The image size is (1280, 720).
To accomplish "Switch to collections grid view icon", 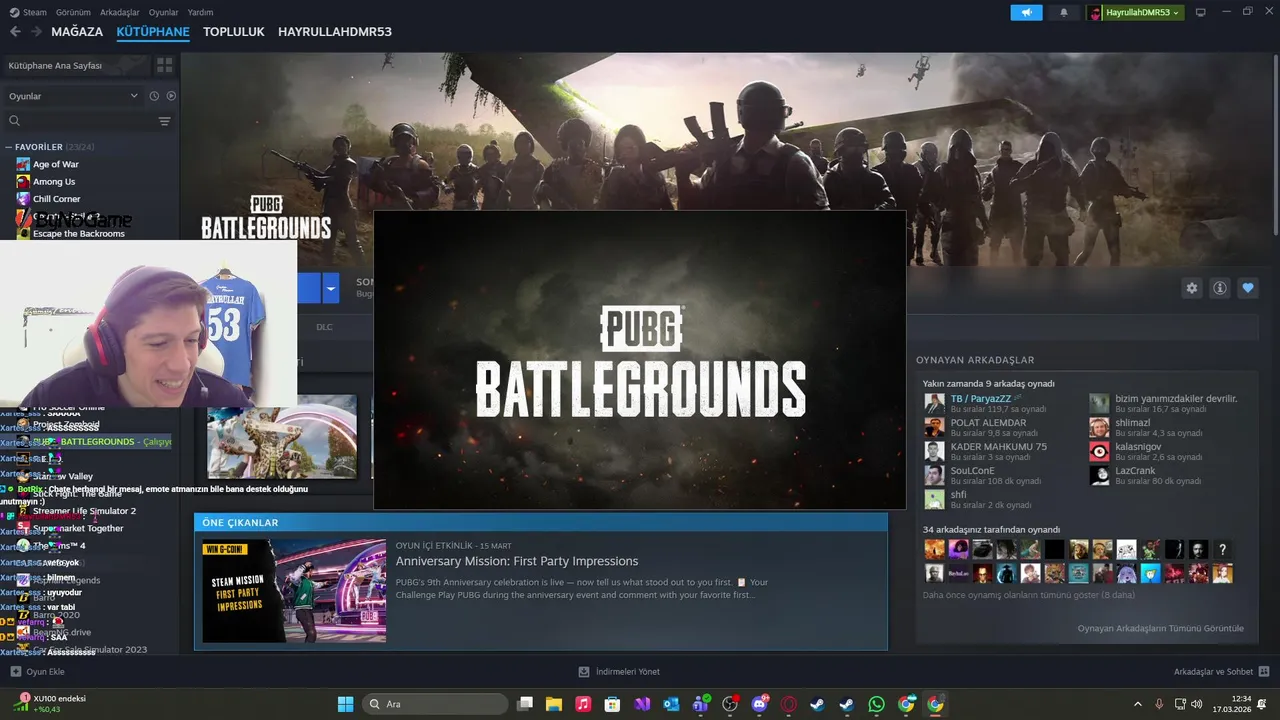I will point(165,65).
